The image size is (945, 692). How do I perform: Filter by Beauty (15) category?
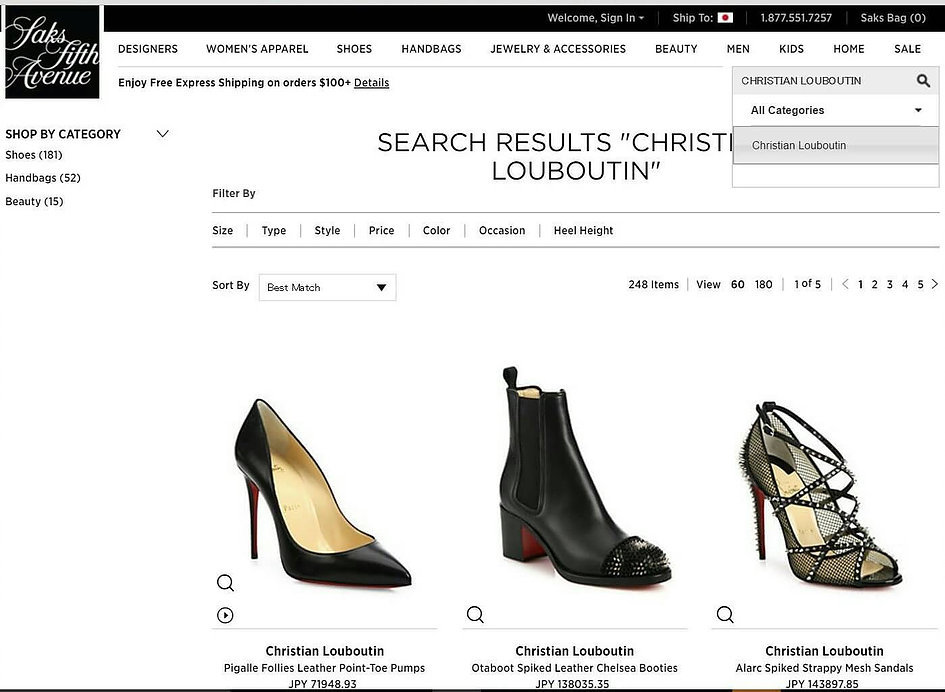tap(34, 201)
